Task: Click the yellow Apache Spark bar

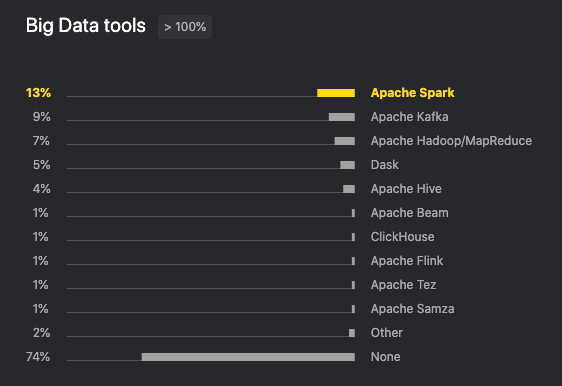Action: tap(336, 93)
